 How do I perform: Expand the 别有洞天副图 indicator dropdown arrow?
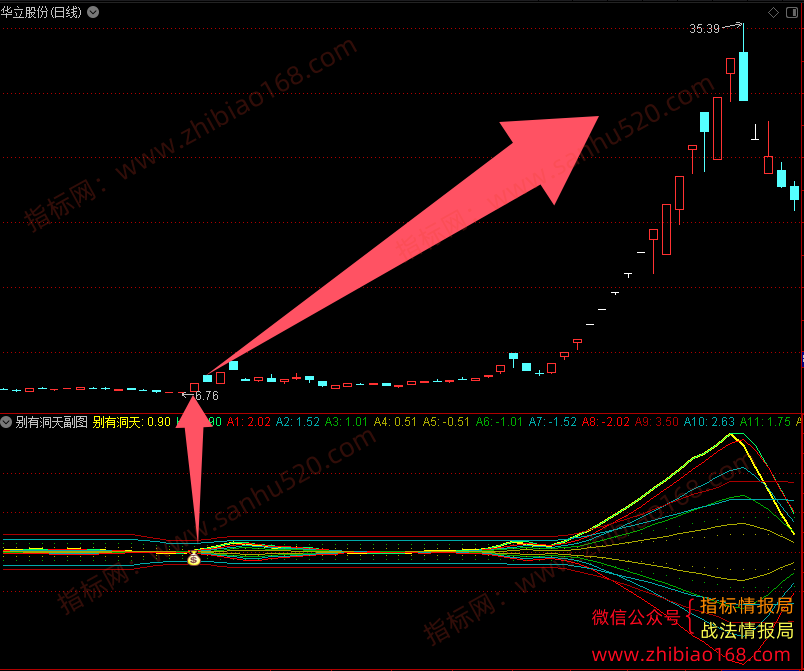pyautogui.click(x=6, y=422)
